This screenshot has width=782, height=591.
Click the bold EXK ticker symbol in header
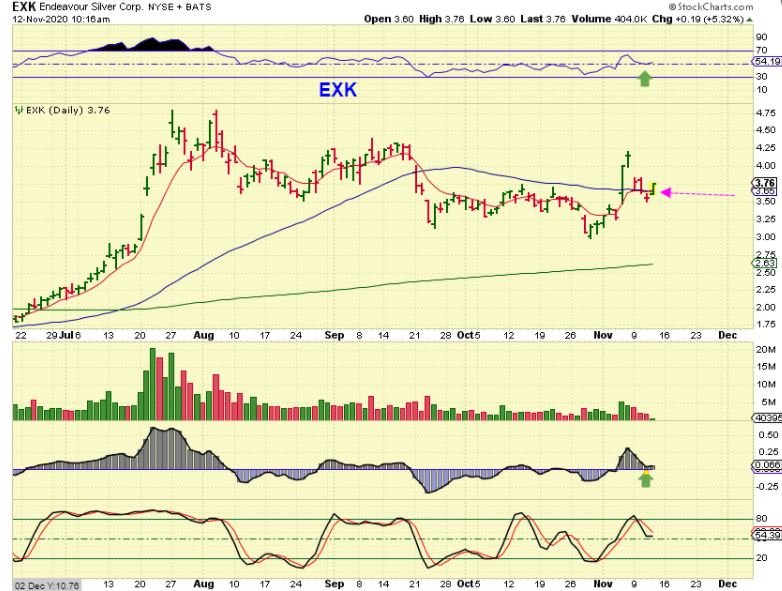(x=24, y=7)
